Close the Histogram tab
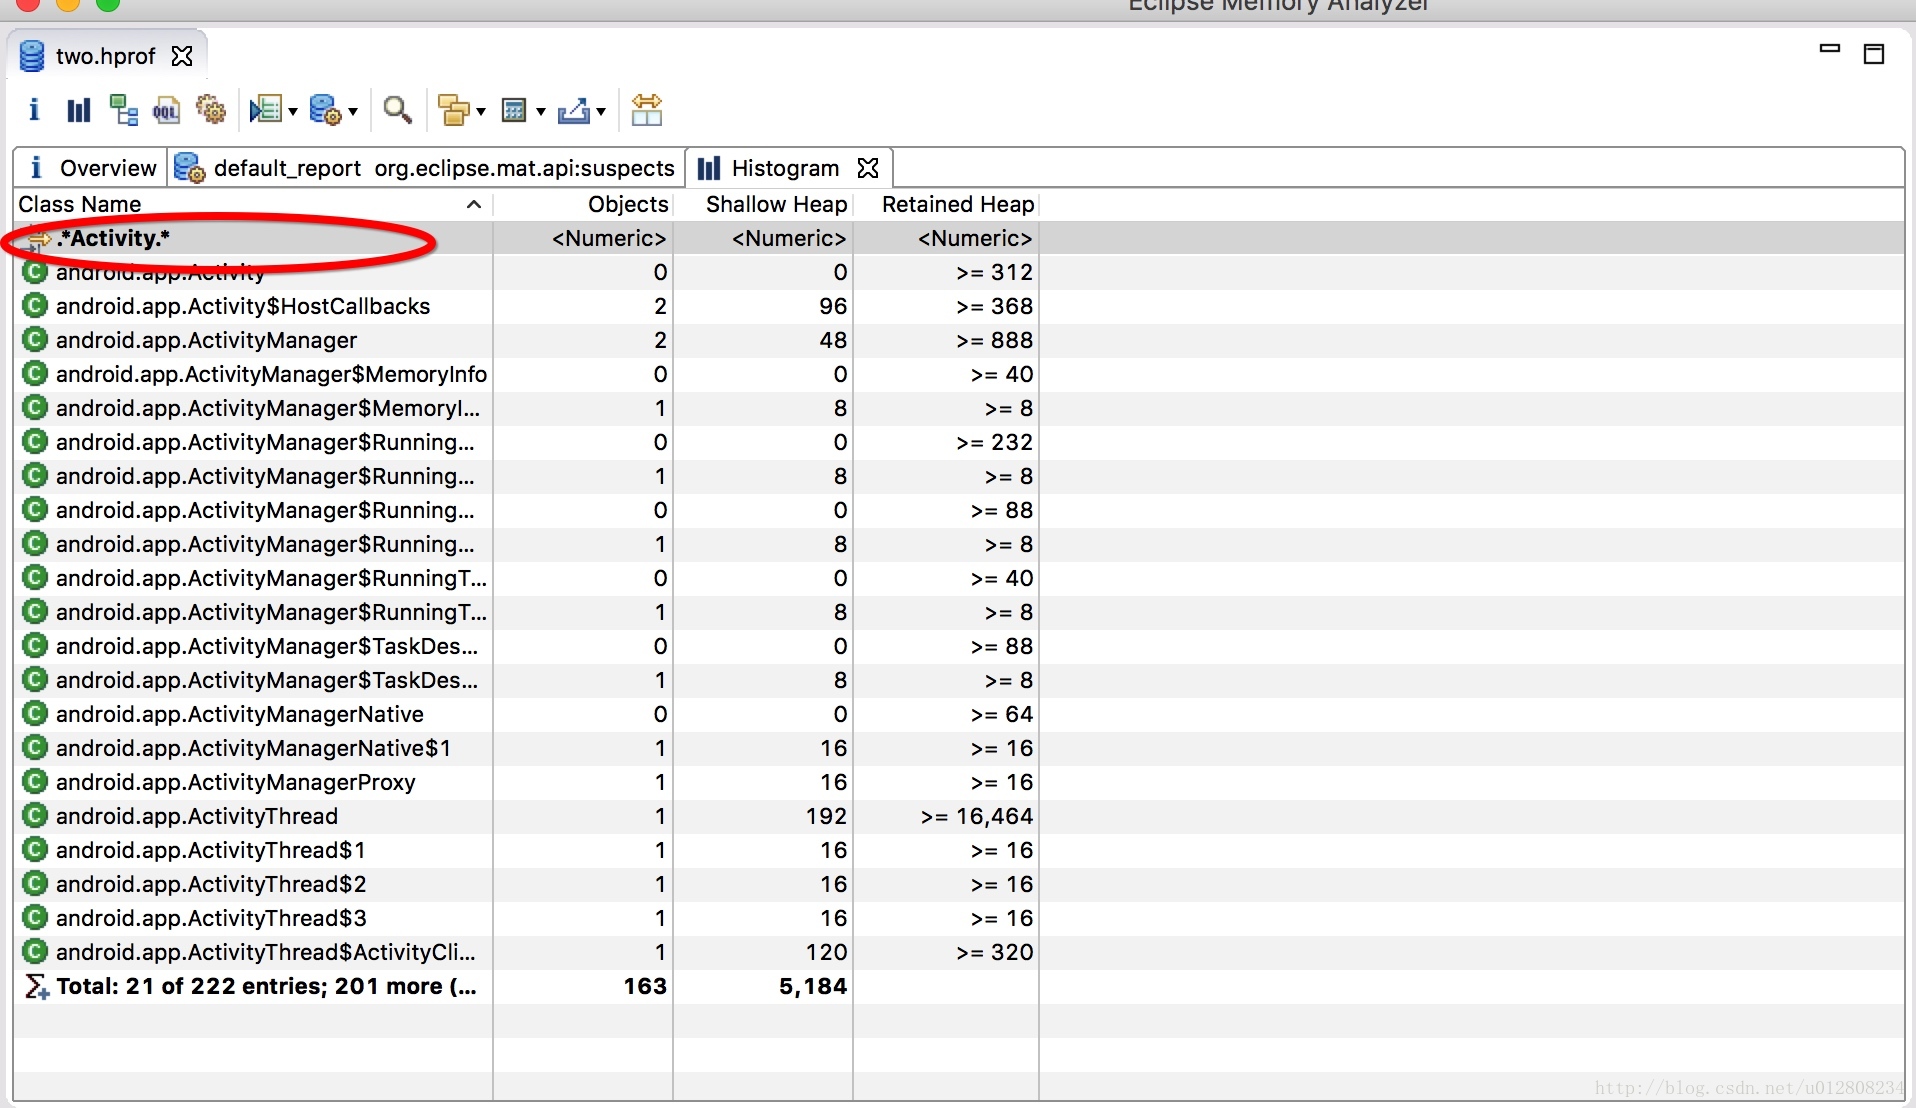1916x1108 pixels. [868, 168]
